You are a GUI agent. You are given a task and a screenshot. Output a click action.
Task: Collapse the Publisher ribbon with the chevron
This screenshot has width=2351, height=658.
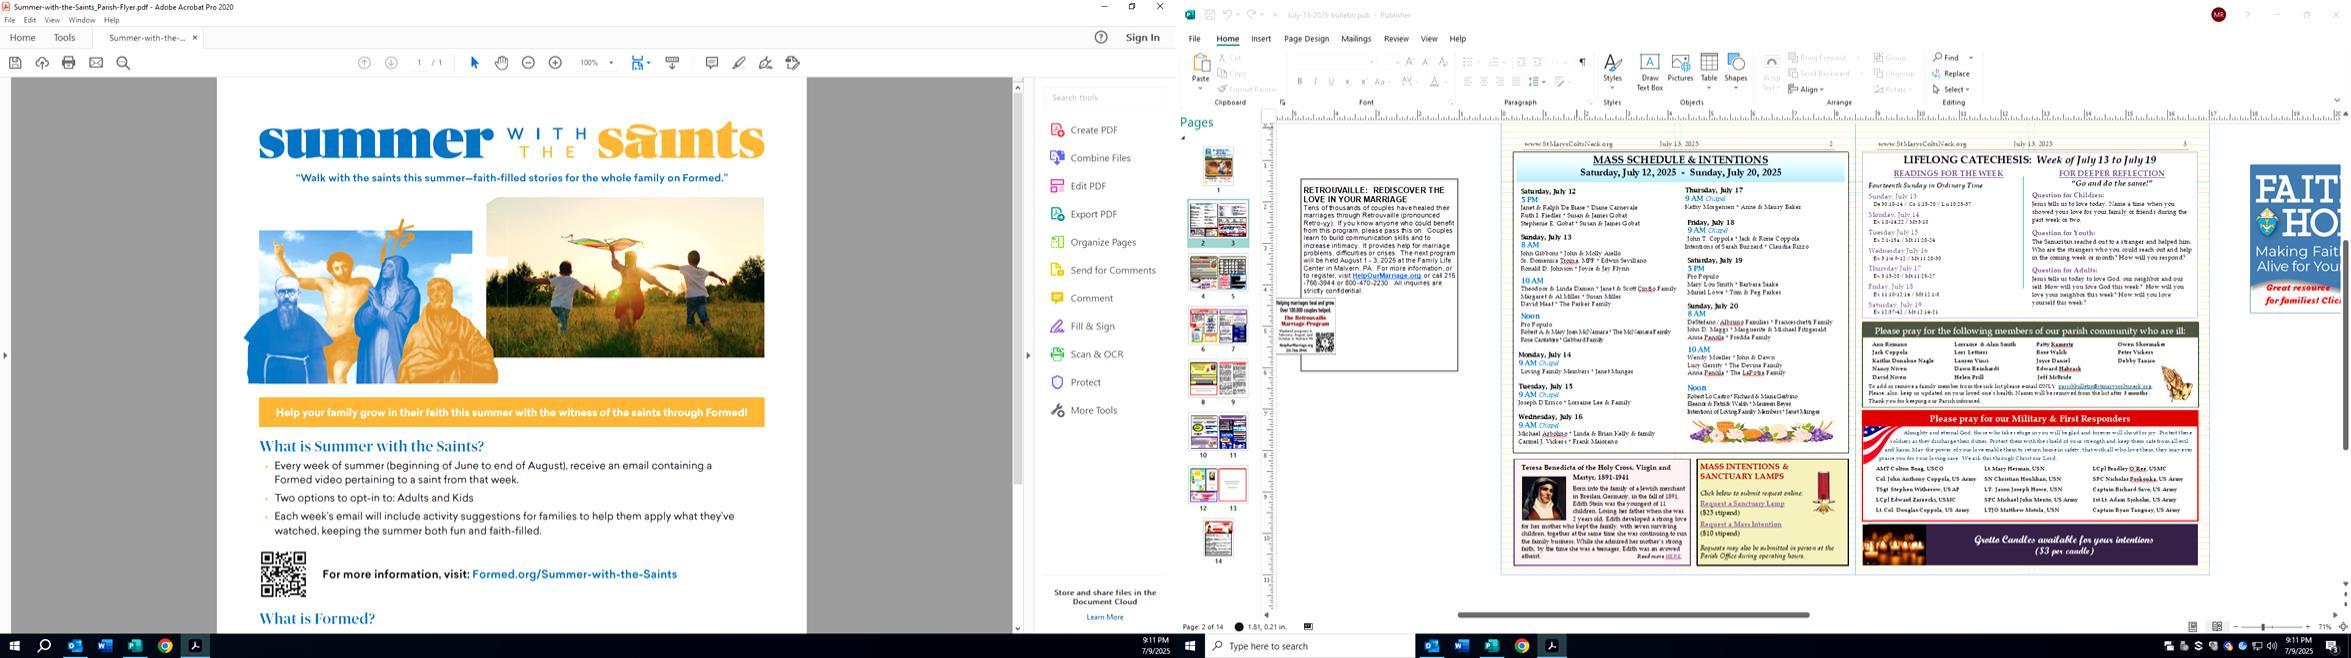point(2337,100)
